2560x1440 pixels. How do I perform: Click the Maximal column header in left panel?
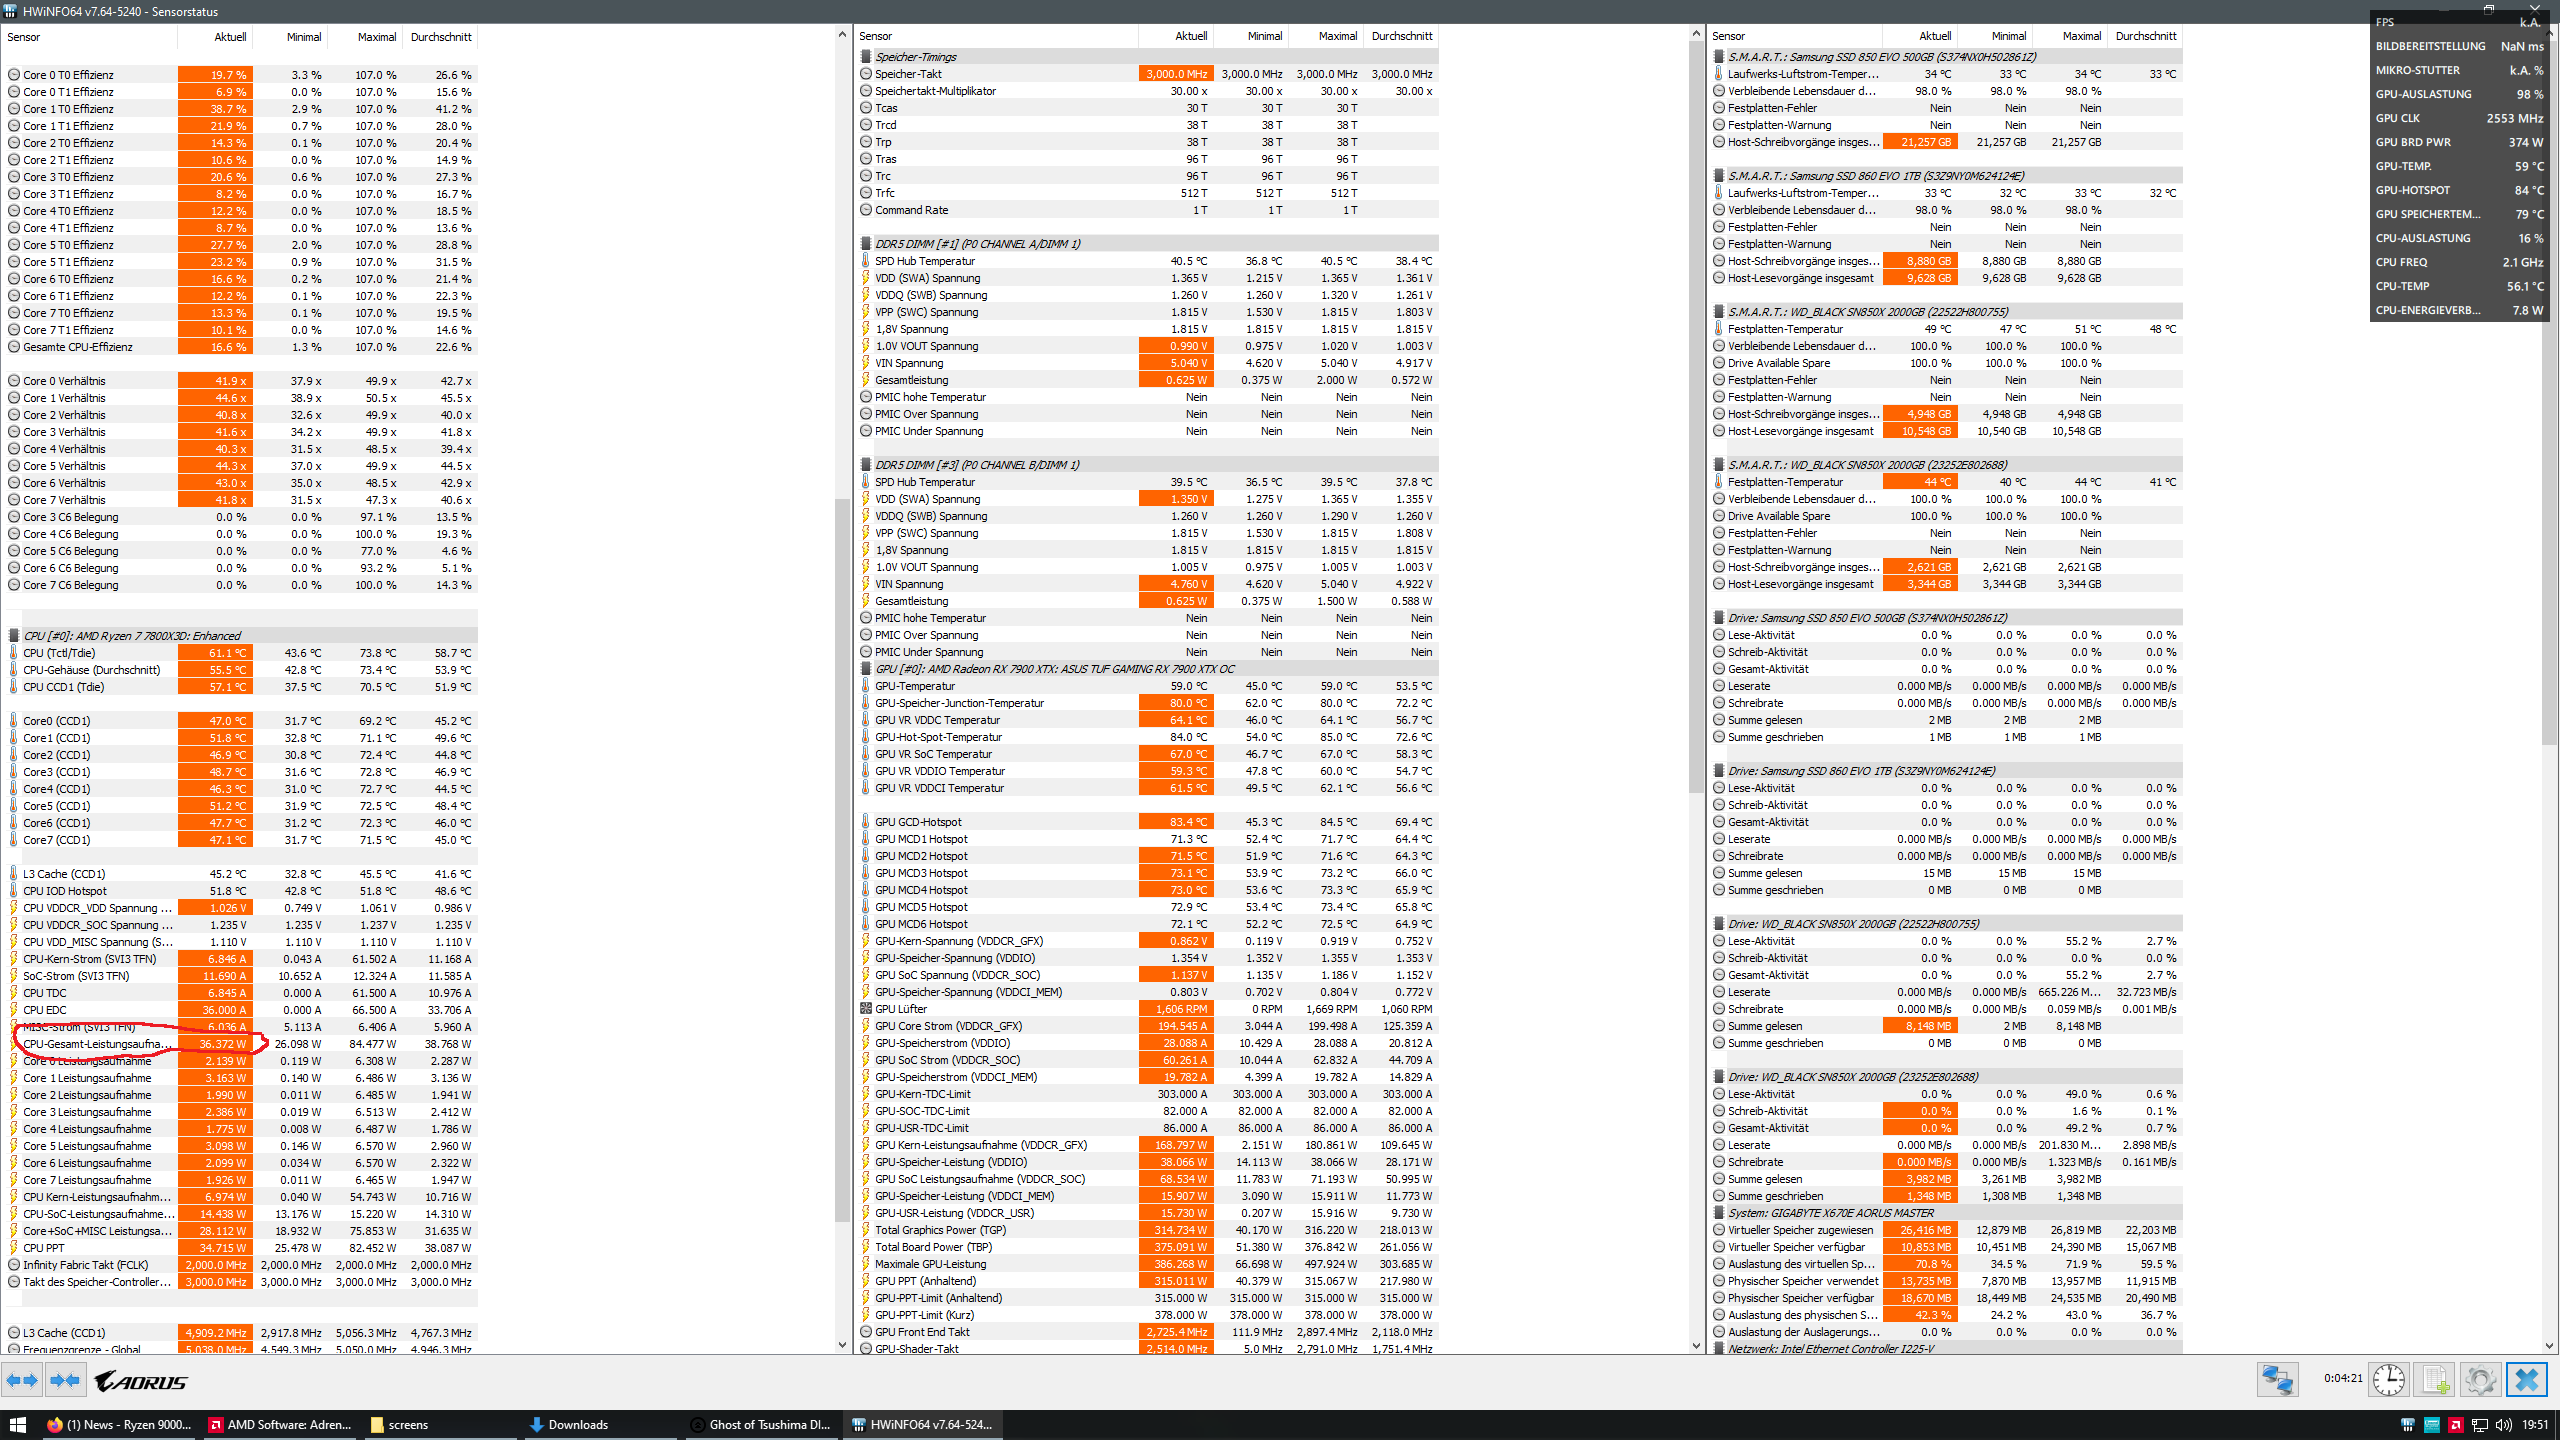click(x=376, y=37)
